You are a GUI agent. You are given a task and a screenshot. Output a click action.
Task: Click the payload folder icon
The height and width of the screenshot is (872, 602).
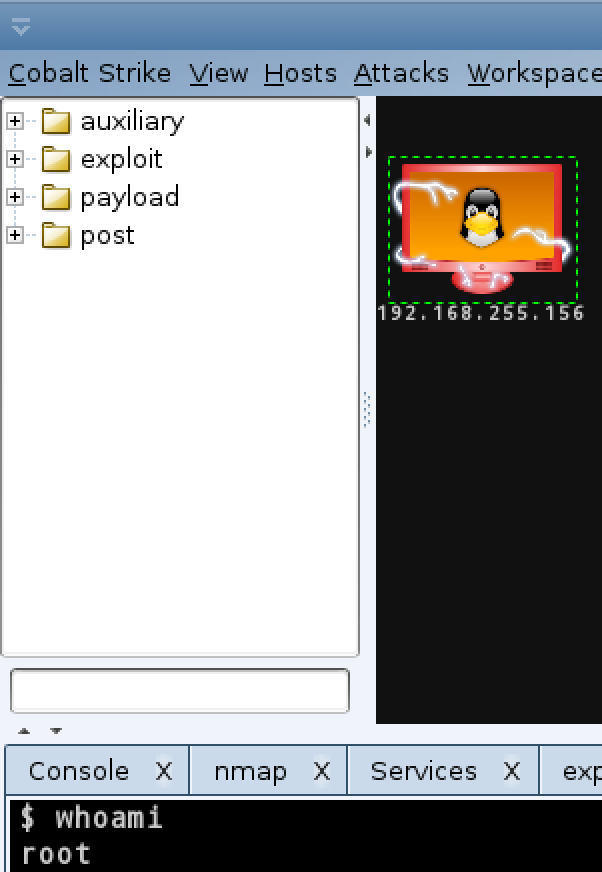coord(56,197)
